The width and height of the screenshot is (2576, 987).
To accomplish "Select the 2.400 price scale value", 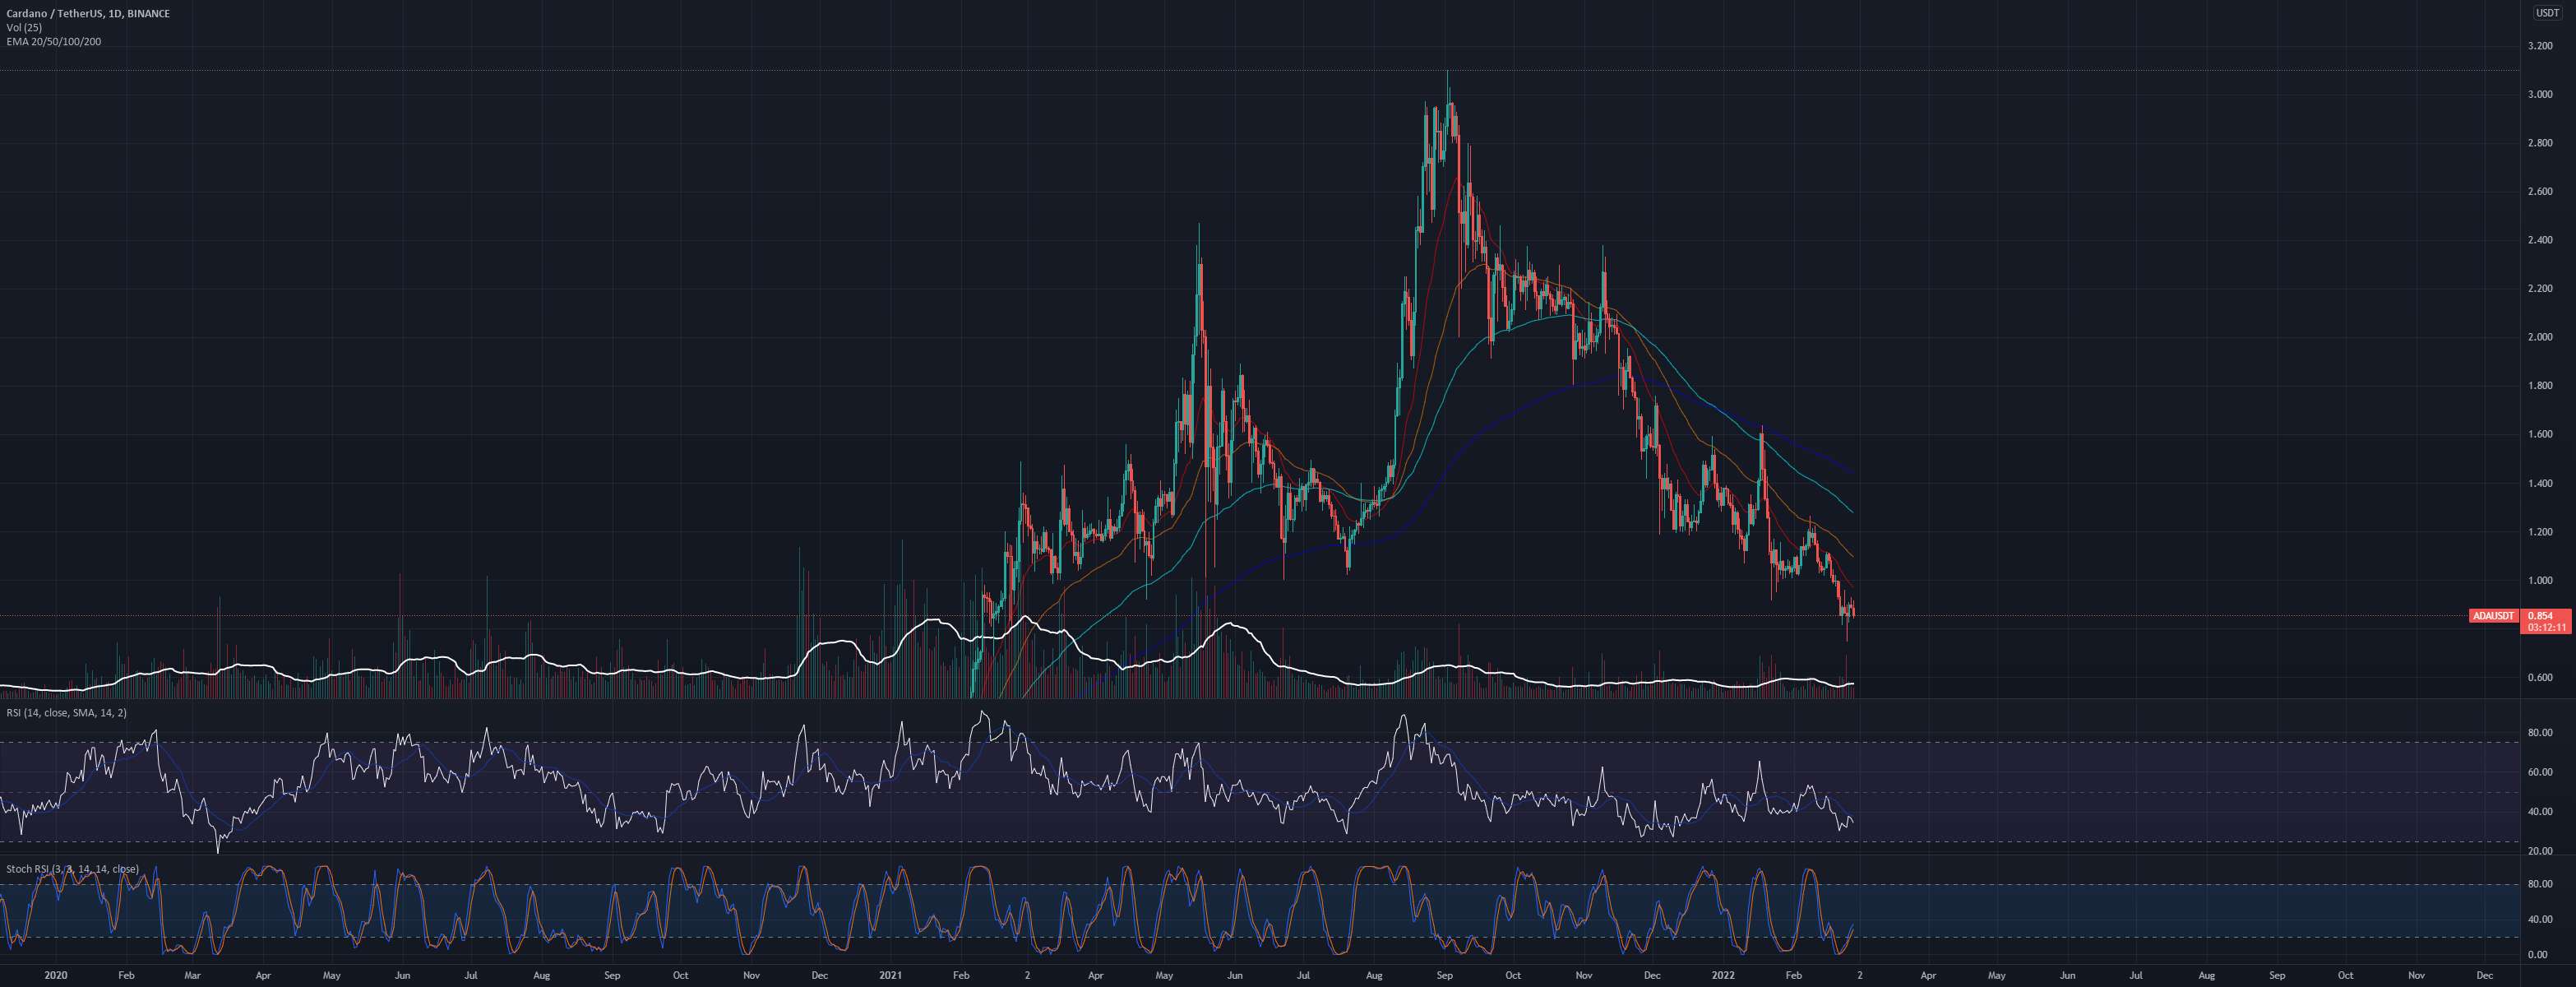I will tap(2540, 241).
